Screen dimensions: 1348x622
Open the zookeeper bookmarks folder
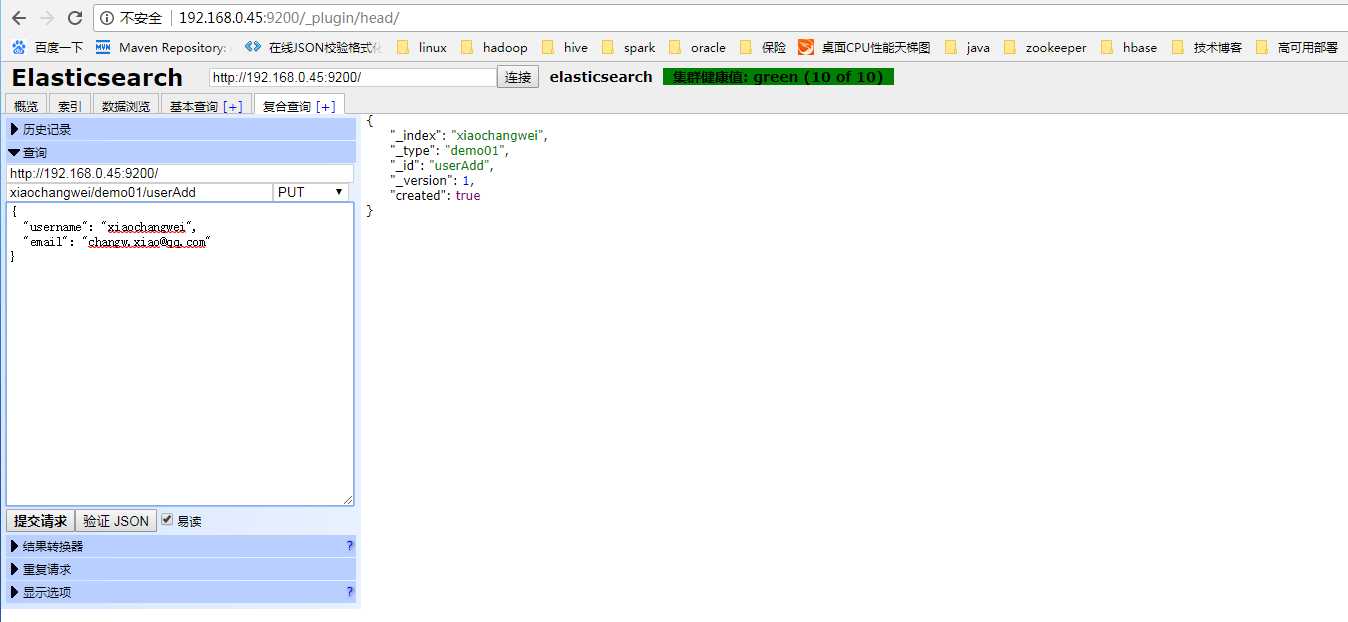1045,47
